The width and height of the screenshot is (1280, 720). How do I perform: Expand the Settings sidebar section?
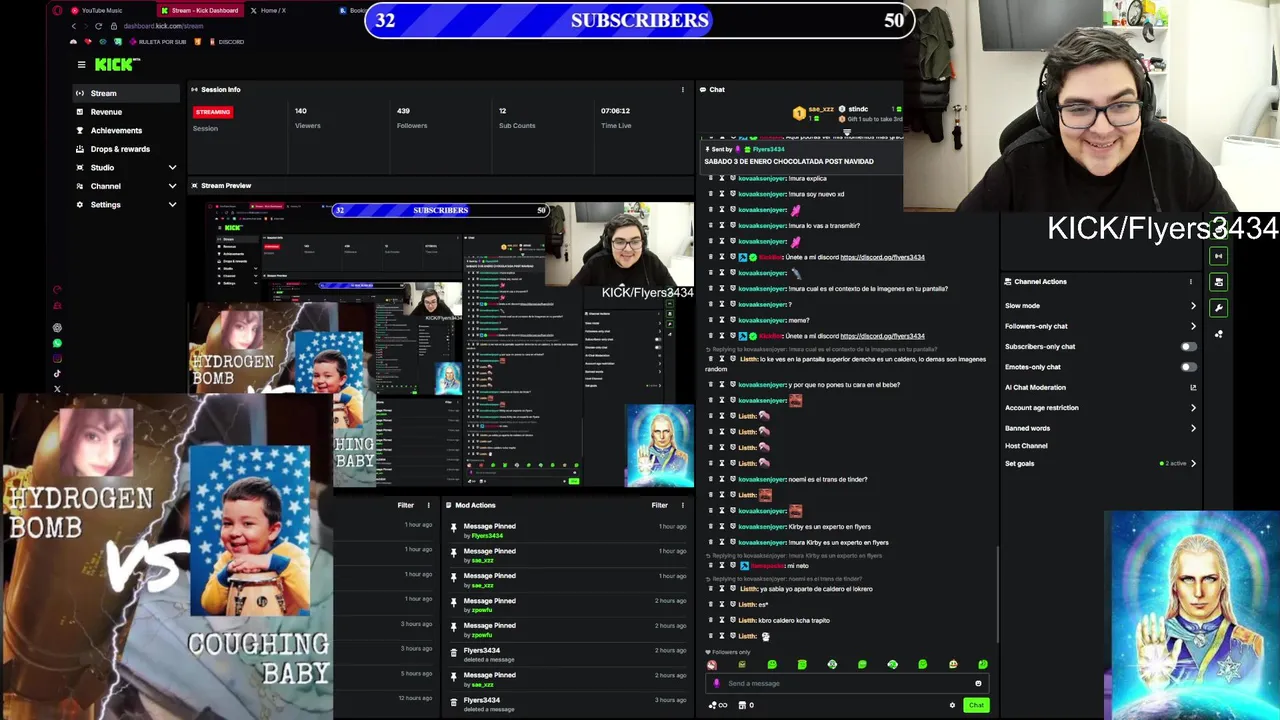126,204
